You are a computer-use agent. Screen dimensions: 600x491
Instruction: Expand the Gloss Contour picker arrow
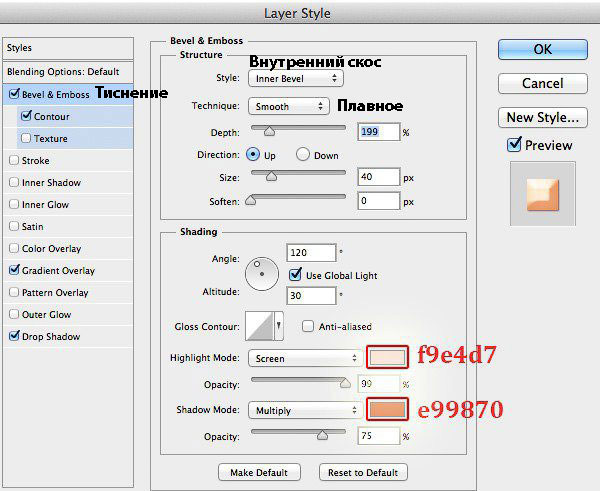(x=279, y=326)
